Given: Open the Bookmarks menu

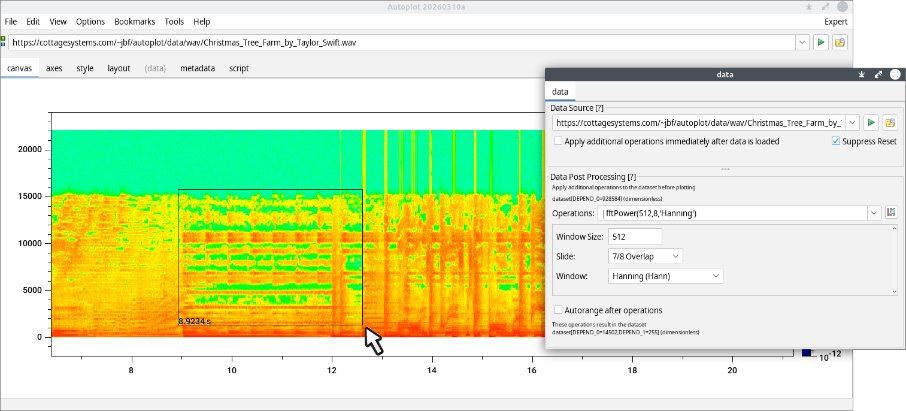Looking at the screenshot, I should 134,21.
